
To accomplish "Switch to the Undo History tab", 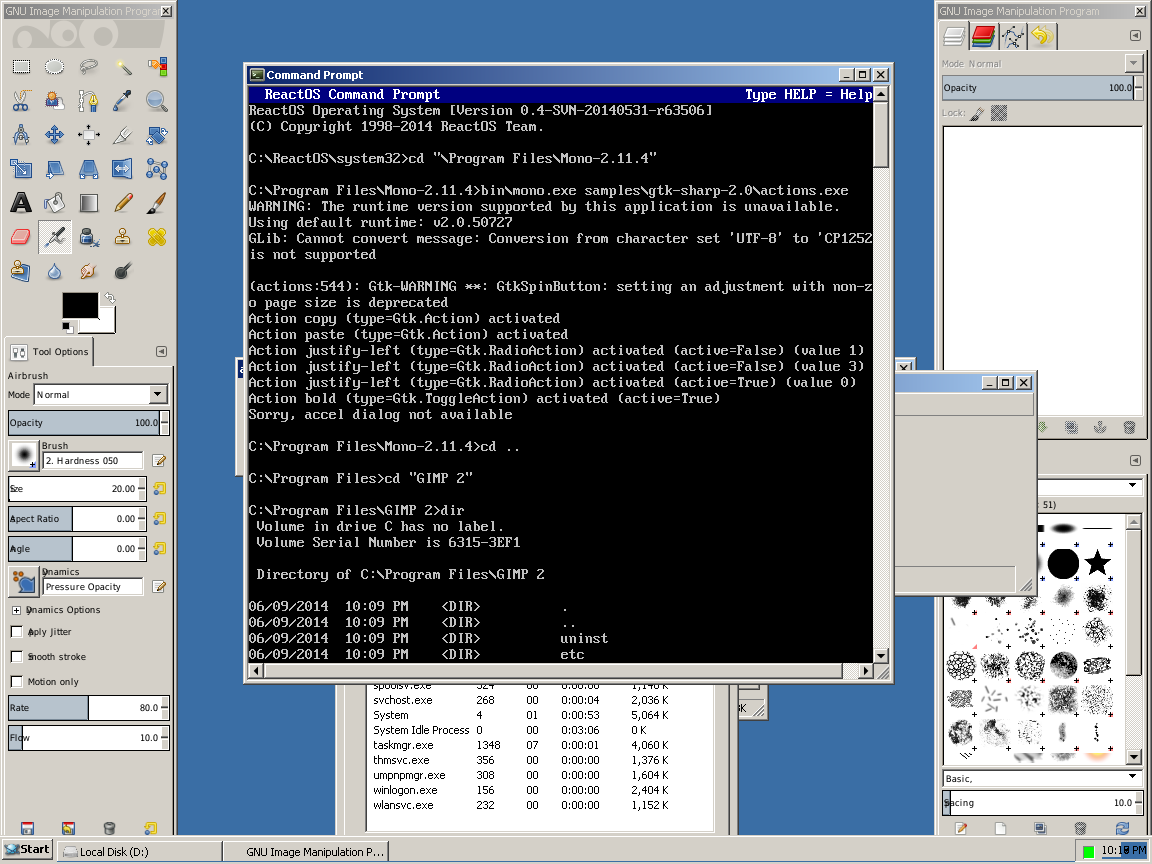I will (x=1042, y=36).
